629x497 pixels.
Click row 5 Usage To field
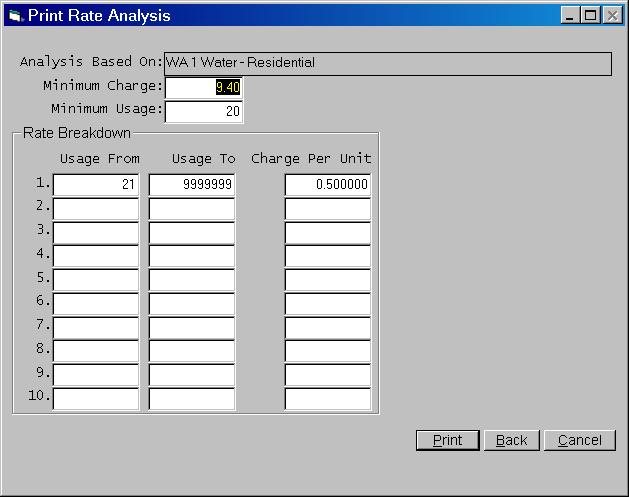[x=192, y=280]
